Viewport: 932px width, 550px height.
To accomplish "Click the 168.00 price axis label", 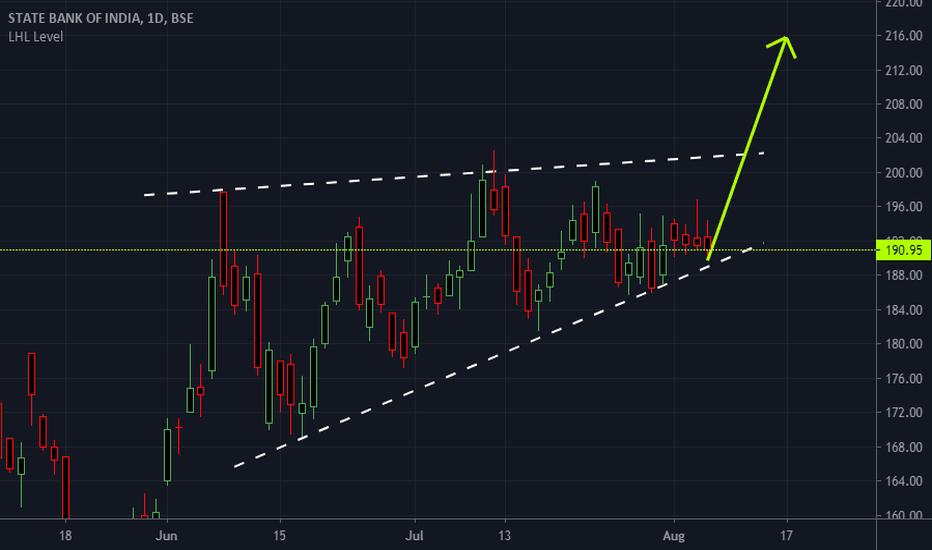I will 903,447.
